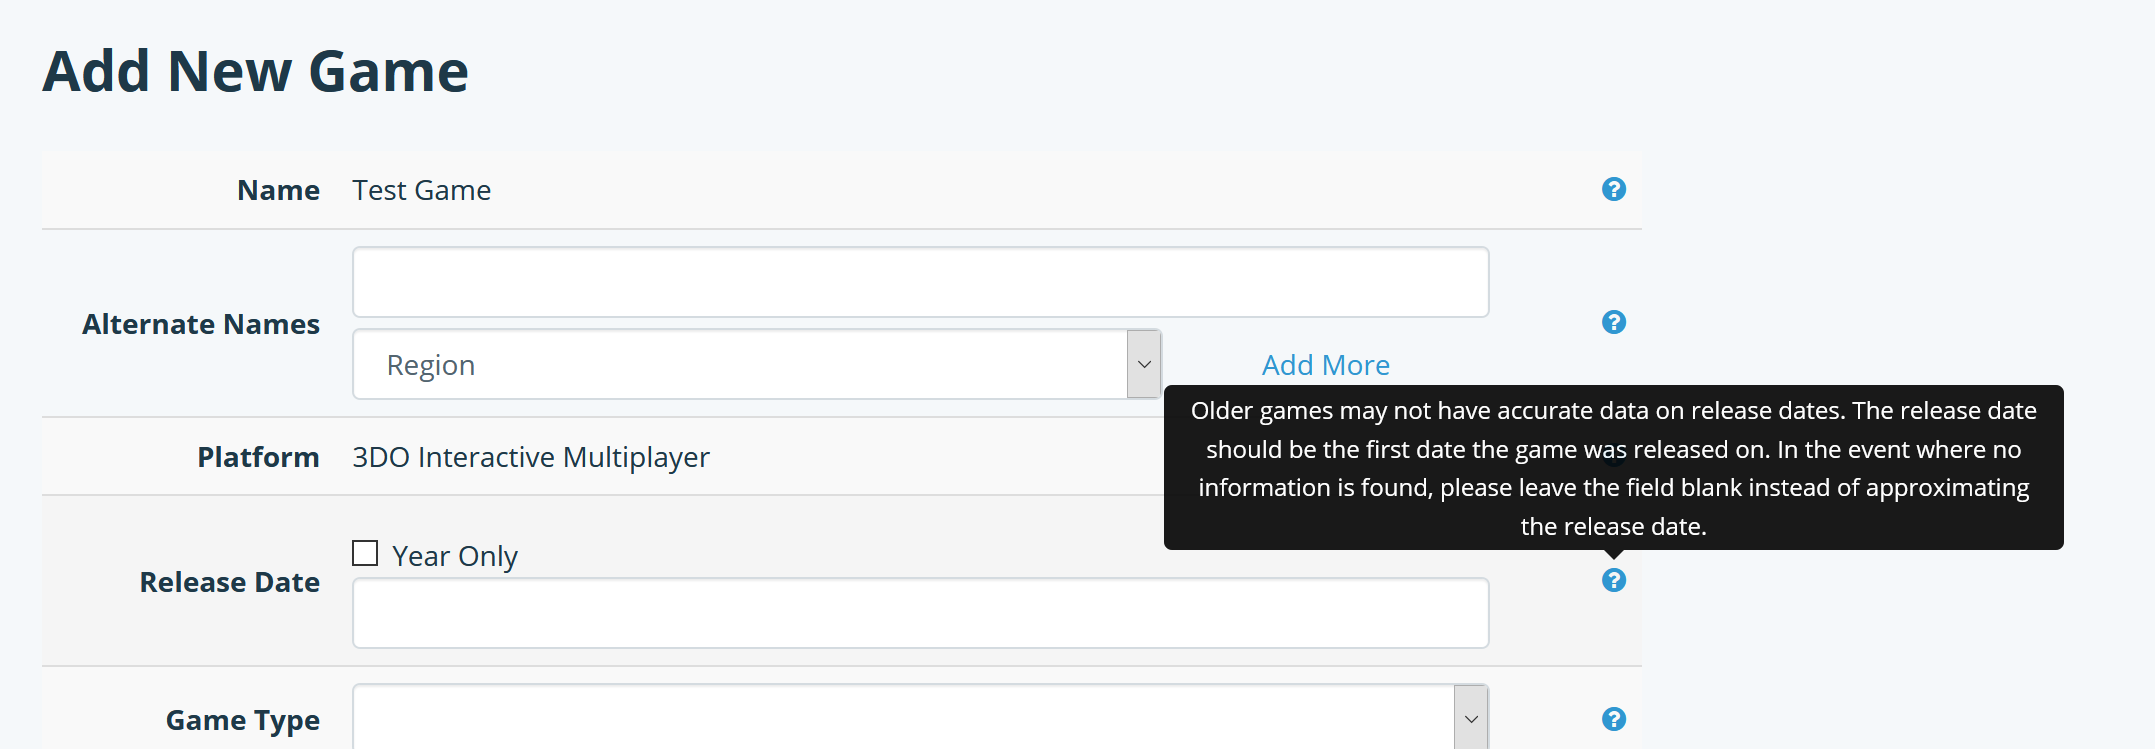This screenshot has height=749, width=2155.
Task: Click the 'Alternate Names' field label
Action: pos(201,324)
